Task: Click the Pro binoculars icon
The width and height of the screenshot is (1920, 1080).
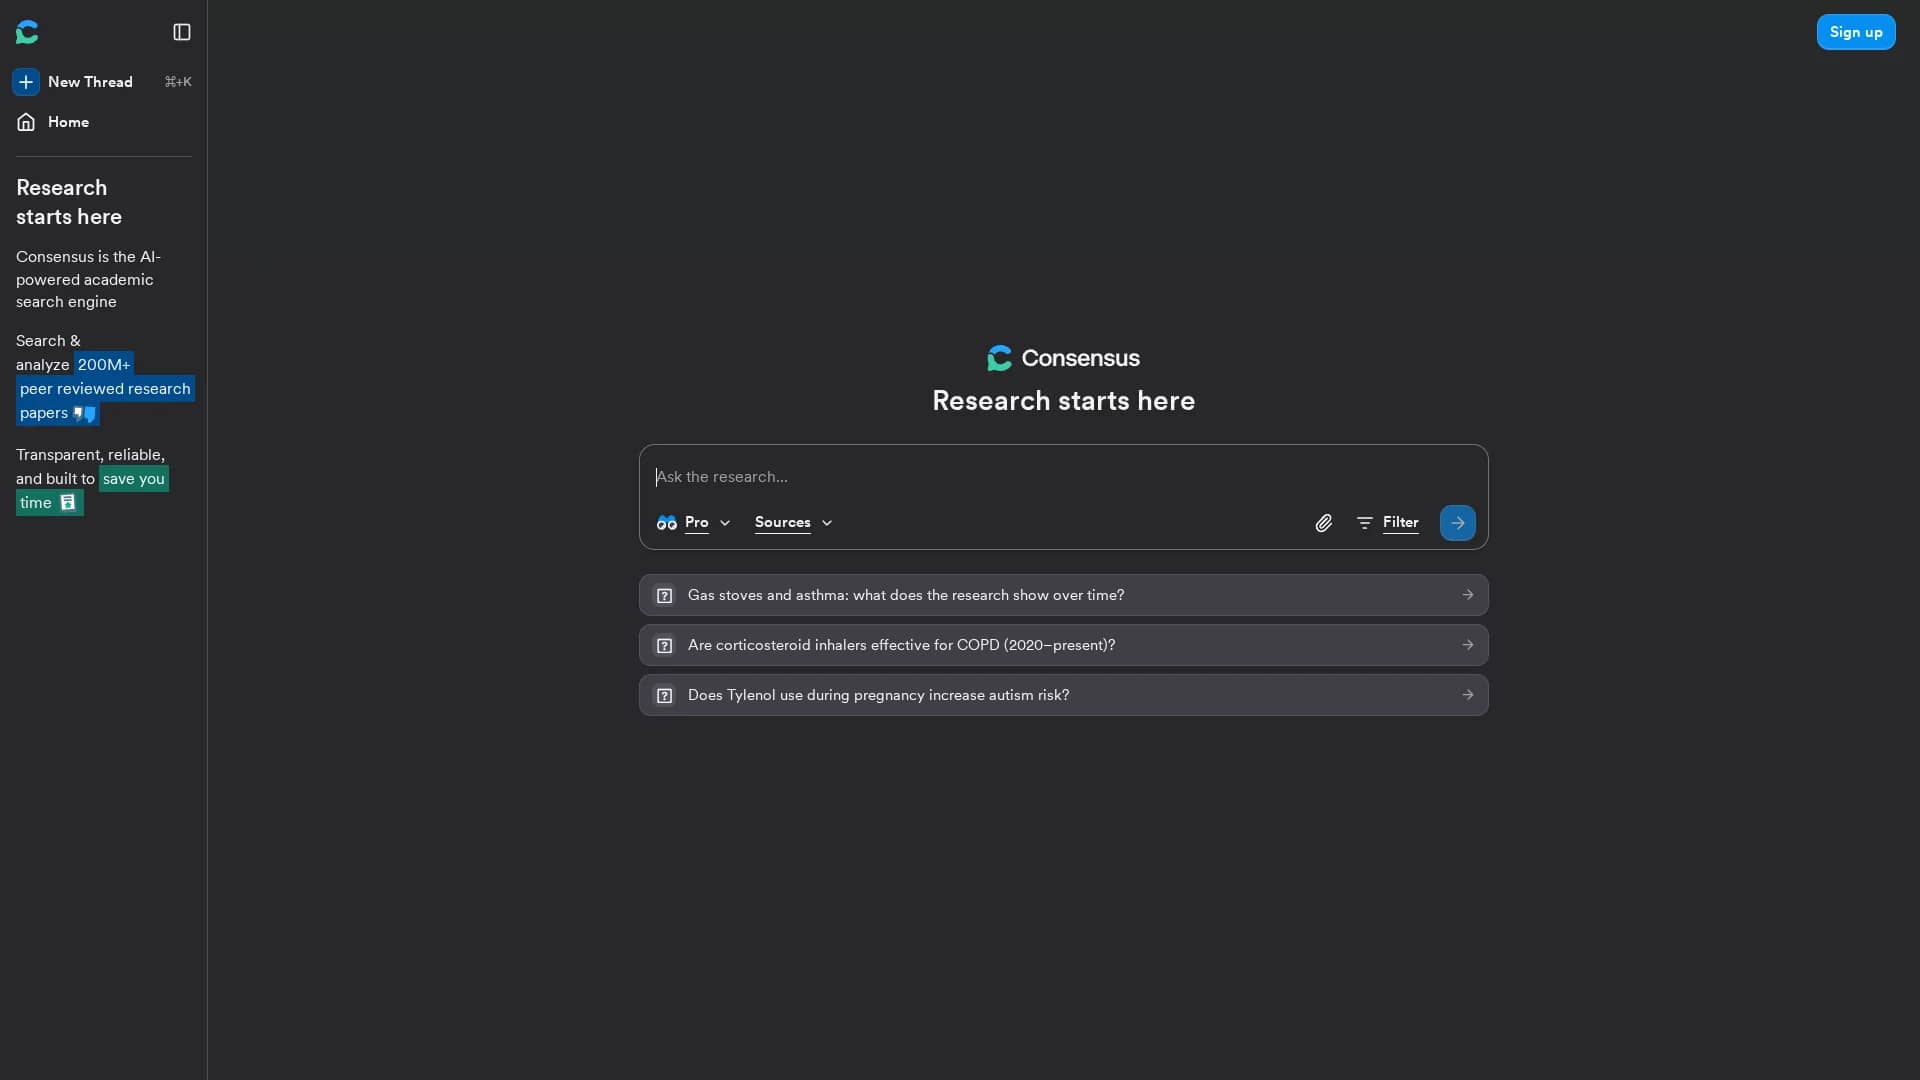Action: click(x=667, y=523)
